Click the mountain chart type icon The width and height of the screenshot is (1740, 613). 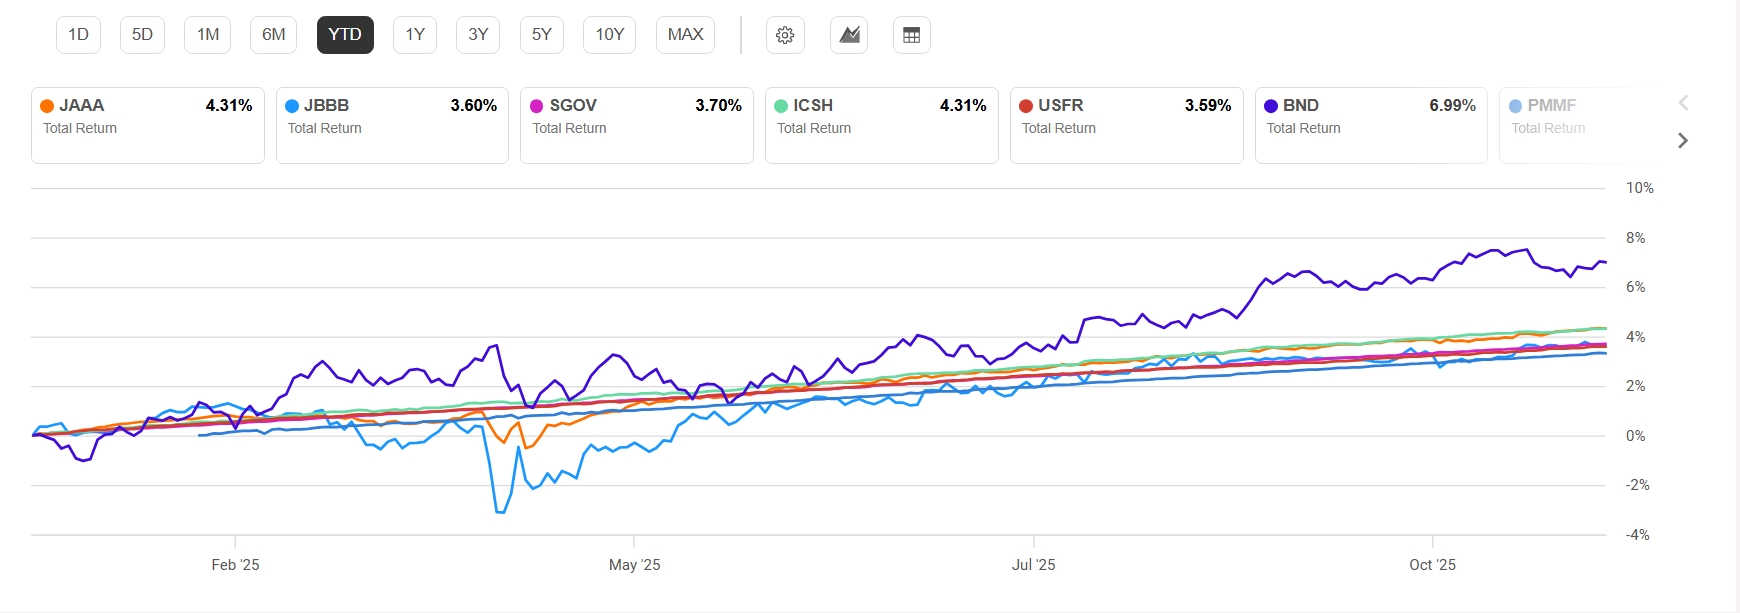point(849,35)
